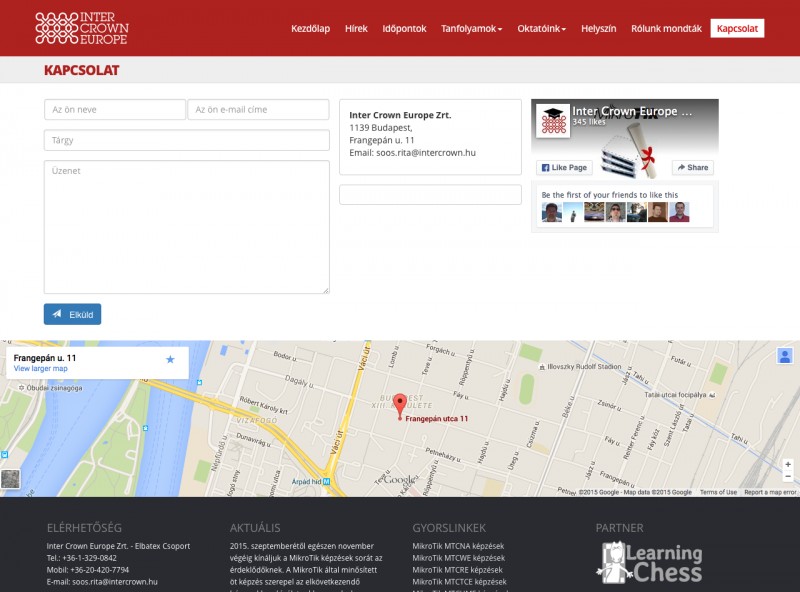Image resolution: width=800 pixels, height=592 pixels.
Task: Open the Street View pegman icon
Action: [785, 356]
